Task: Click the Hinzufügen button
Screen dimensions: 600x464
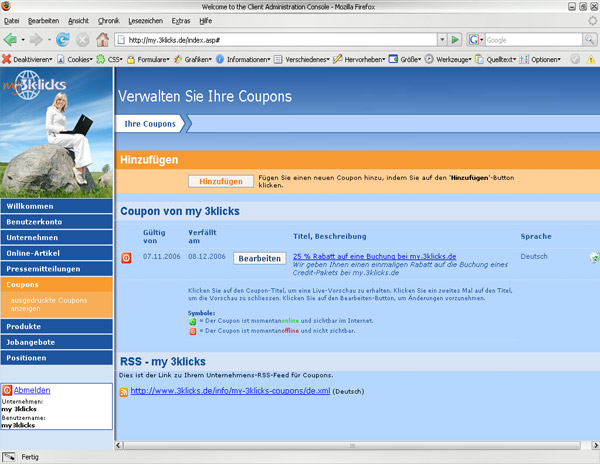Action: click(x=221, y=181)
